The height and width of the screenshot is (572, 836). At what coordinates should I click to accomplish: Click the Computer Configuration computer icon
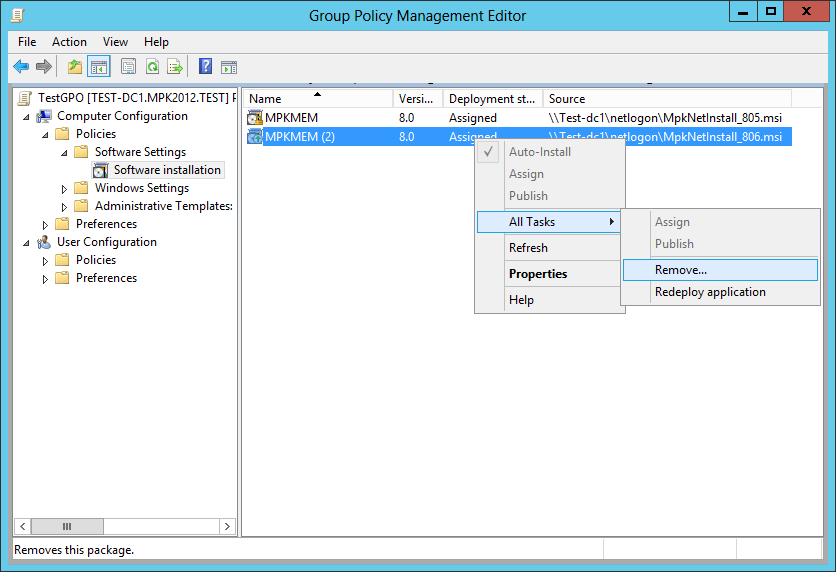pyautogui.click(x=44, y=116)
